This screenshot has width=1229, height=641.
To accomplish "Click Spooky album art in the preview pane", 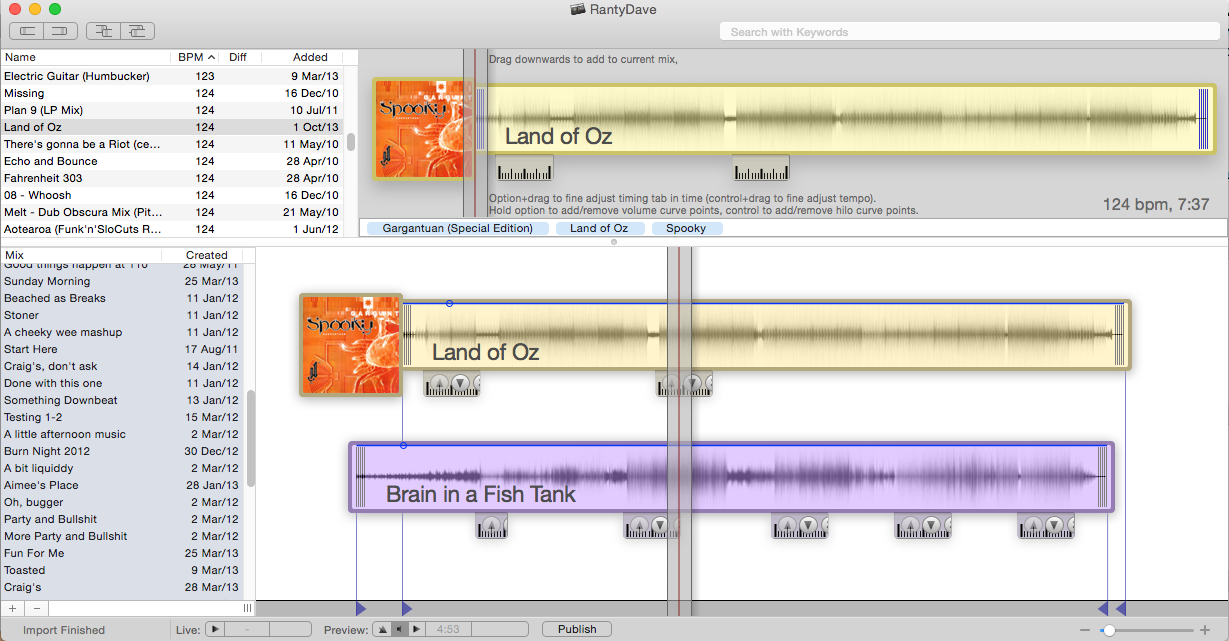I will pos(424,129).
